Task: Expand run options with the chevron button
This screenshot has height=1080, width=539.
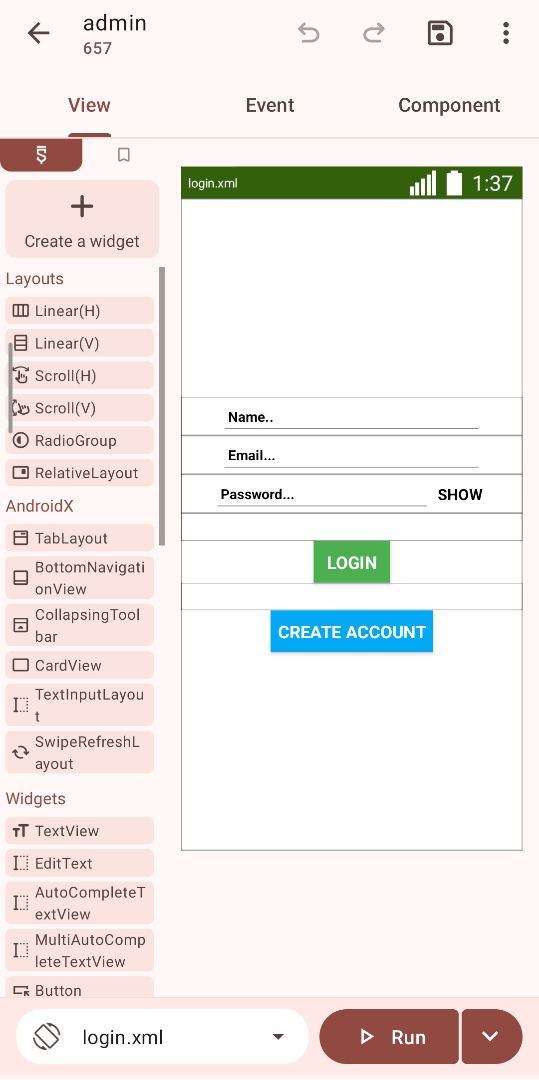Action: 492,1037
